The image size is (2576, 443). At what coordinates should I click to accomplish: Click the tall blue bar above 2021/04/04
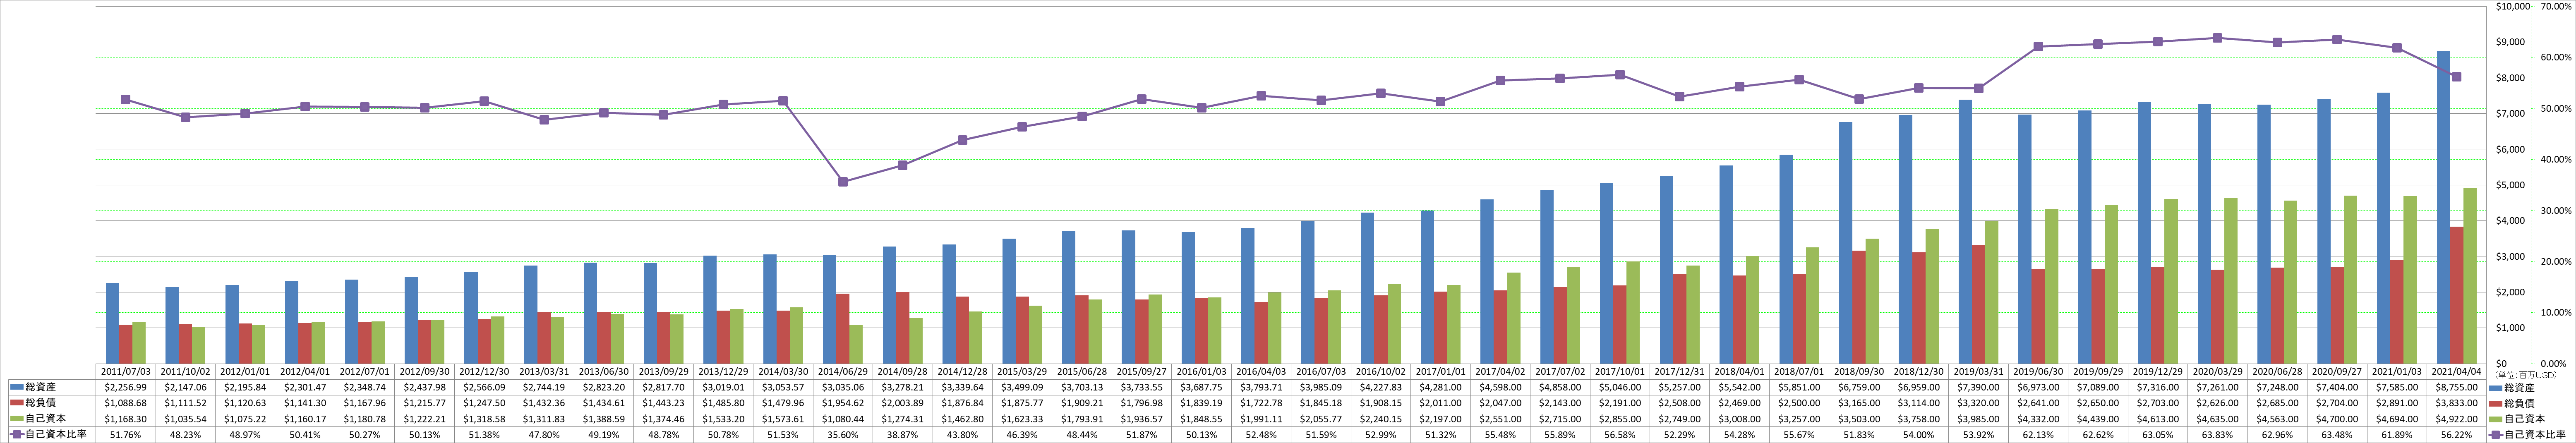coord(2443,207)
